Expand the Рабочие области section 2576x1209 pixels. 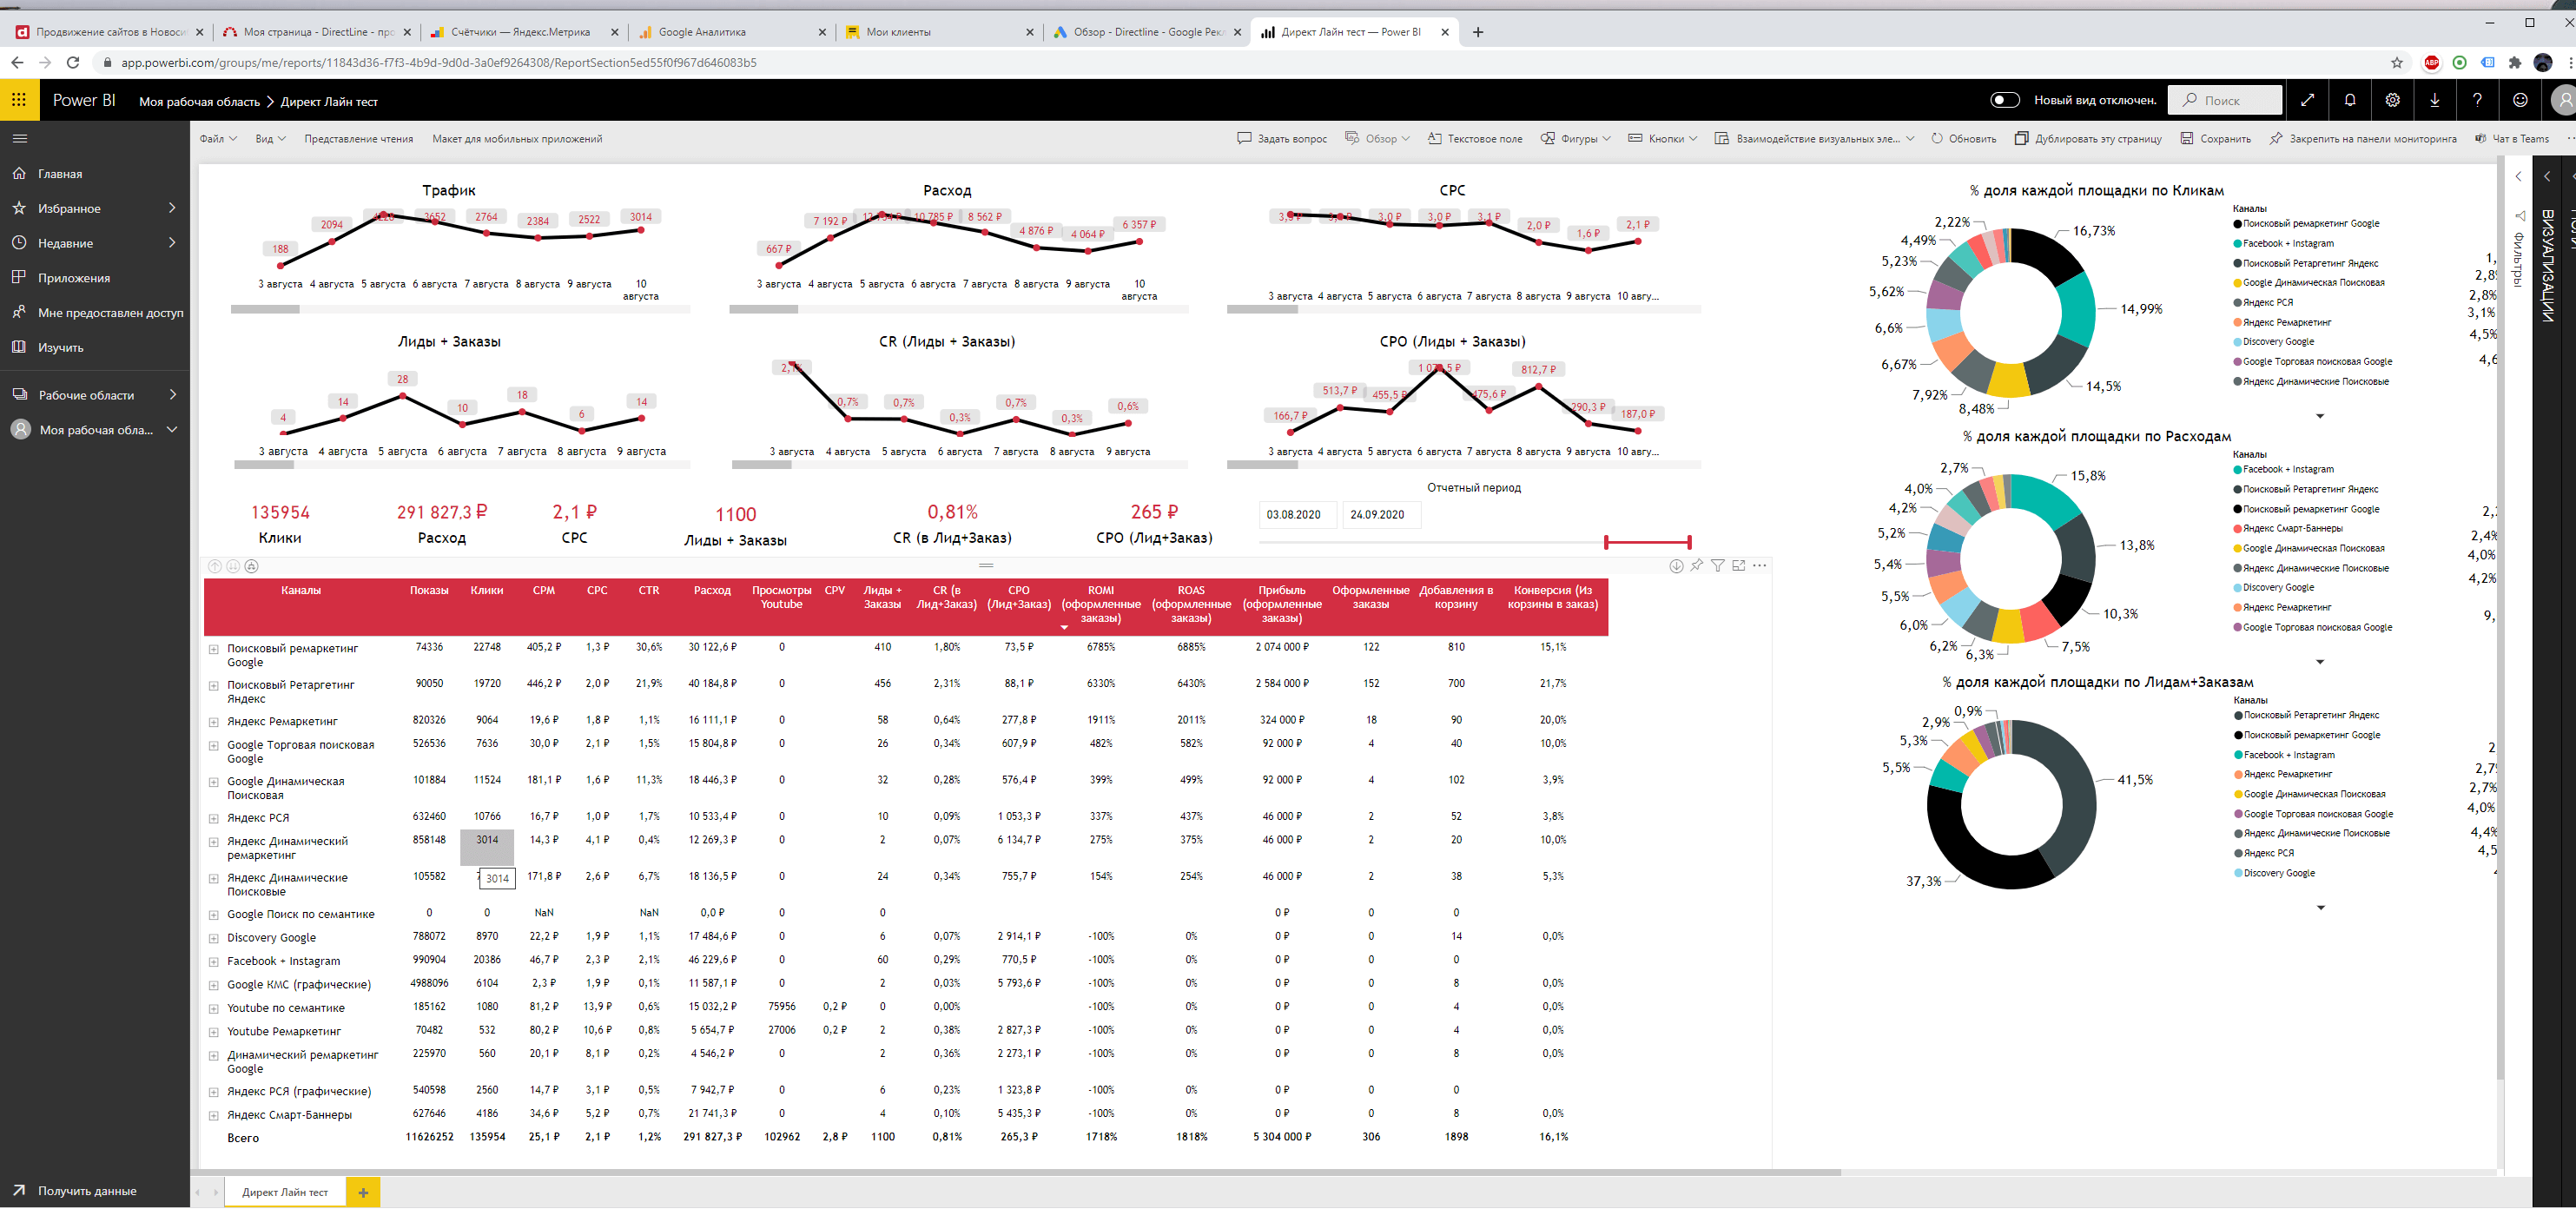85,394
